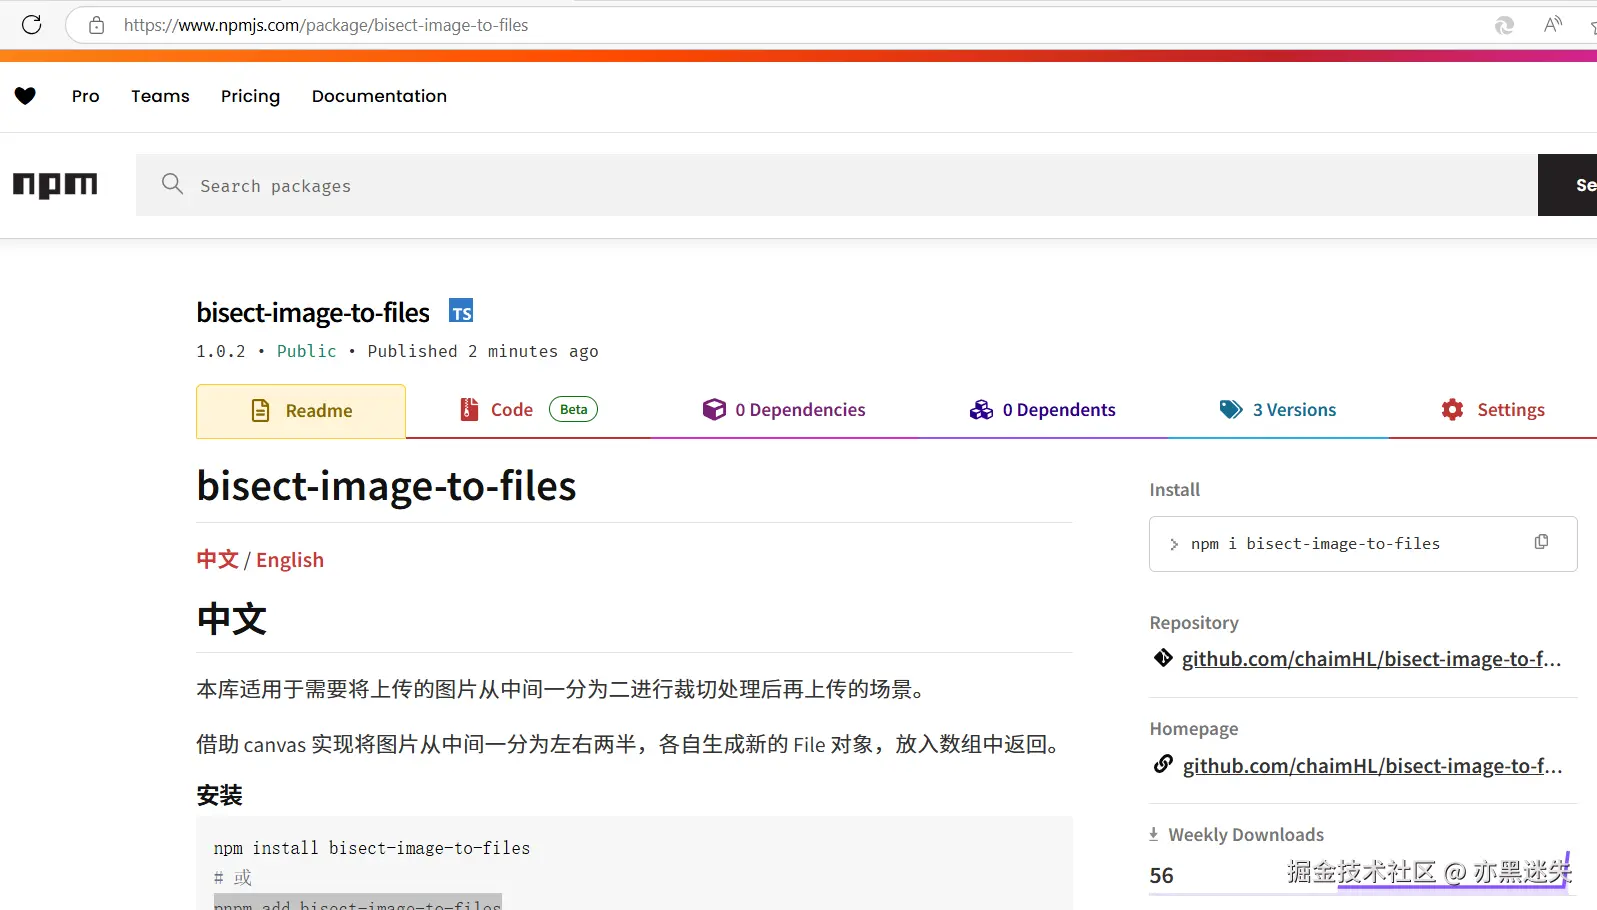View site information via the address bar lock icon
This screenshot has width=1597, height=910.
(x=96, y=25)
